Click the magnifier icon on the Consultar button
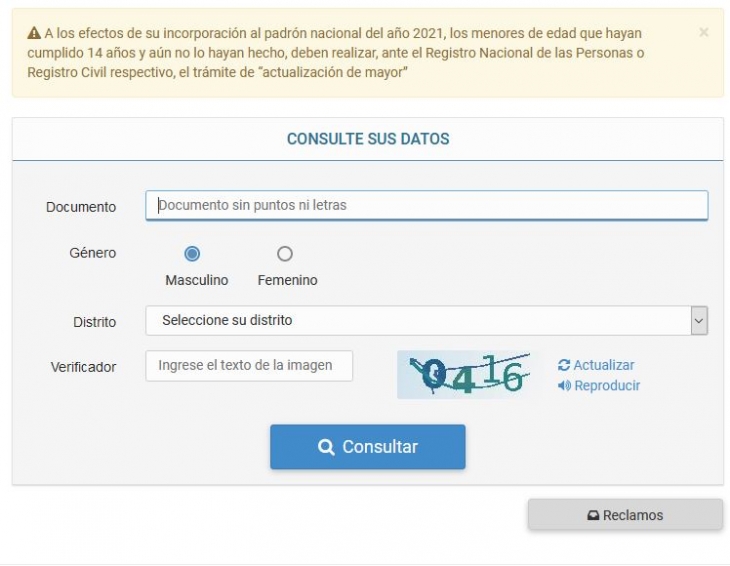 (326, 447)
